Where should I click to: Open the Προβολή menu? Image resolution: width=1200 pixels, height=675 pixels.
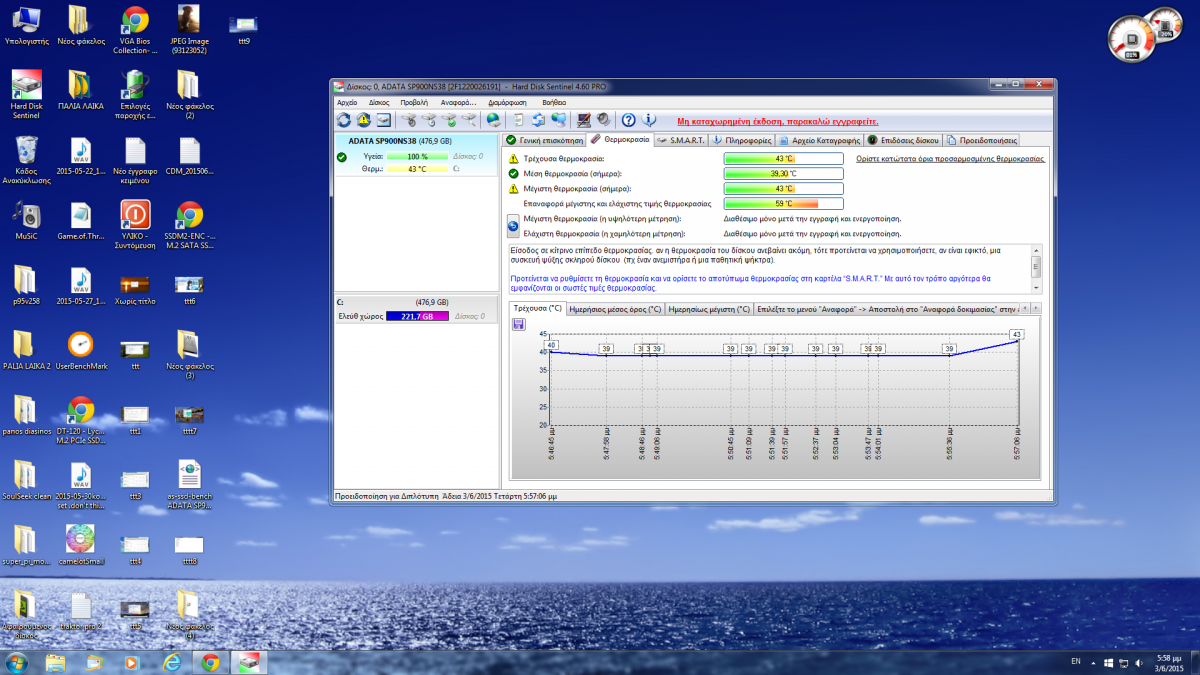(414, 102)
